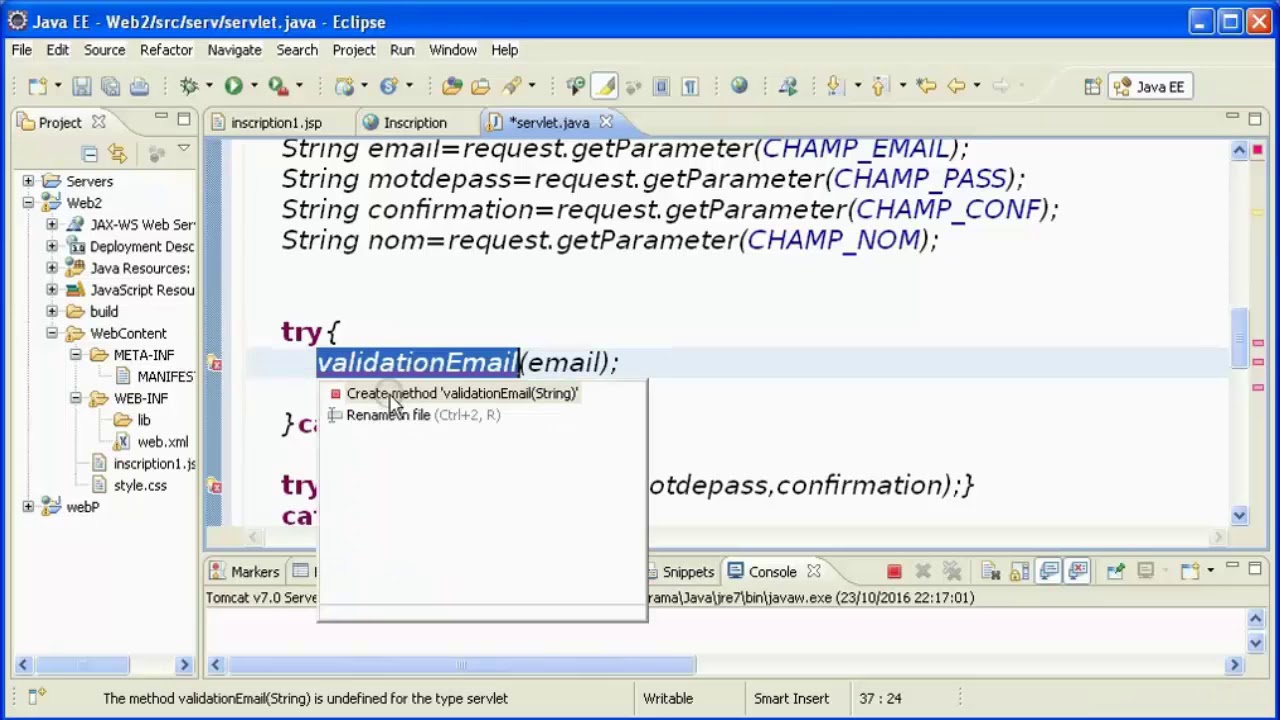The height and width of the screenshot is (720, 1280).
Task: Collapse the Web2 project node
Action: [28, 203]
